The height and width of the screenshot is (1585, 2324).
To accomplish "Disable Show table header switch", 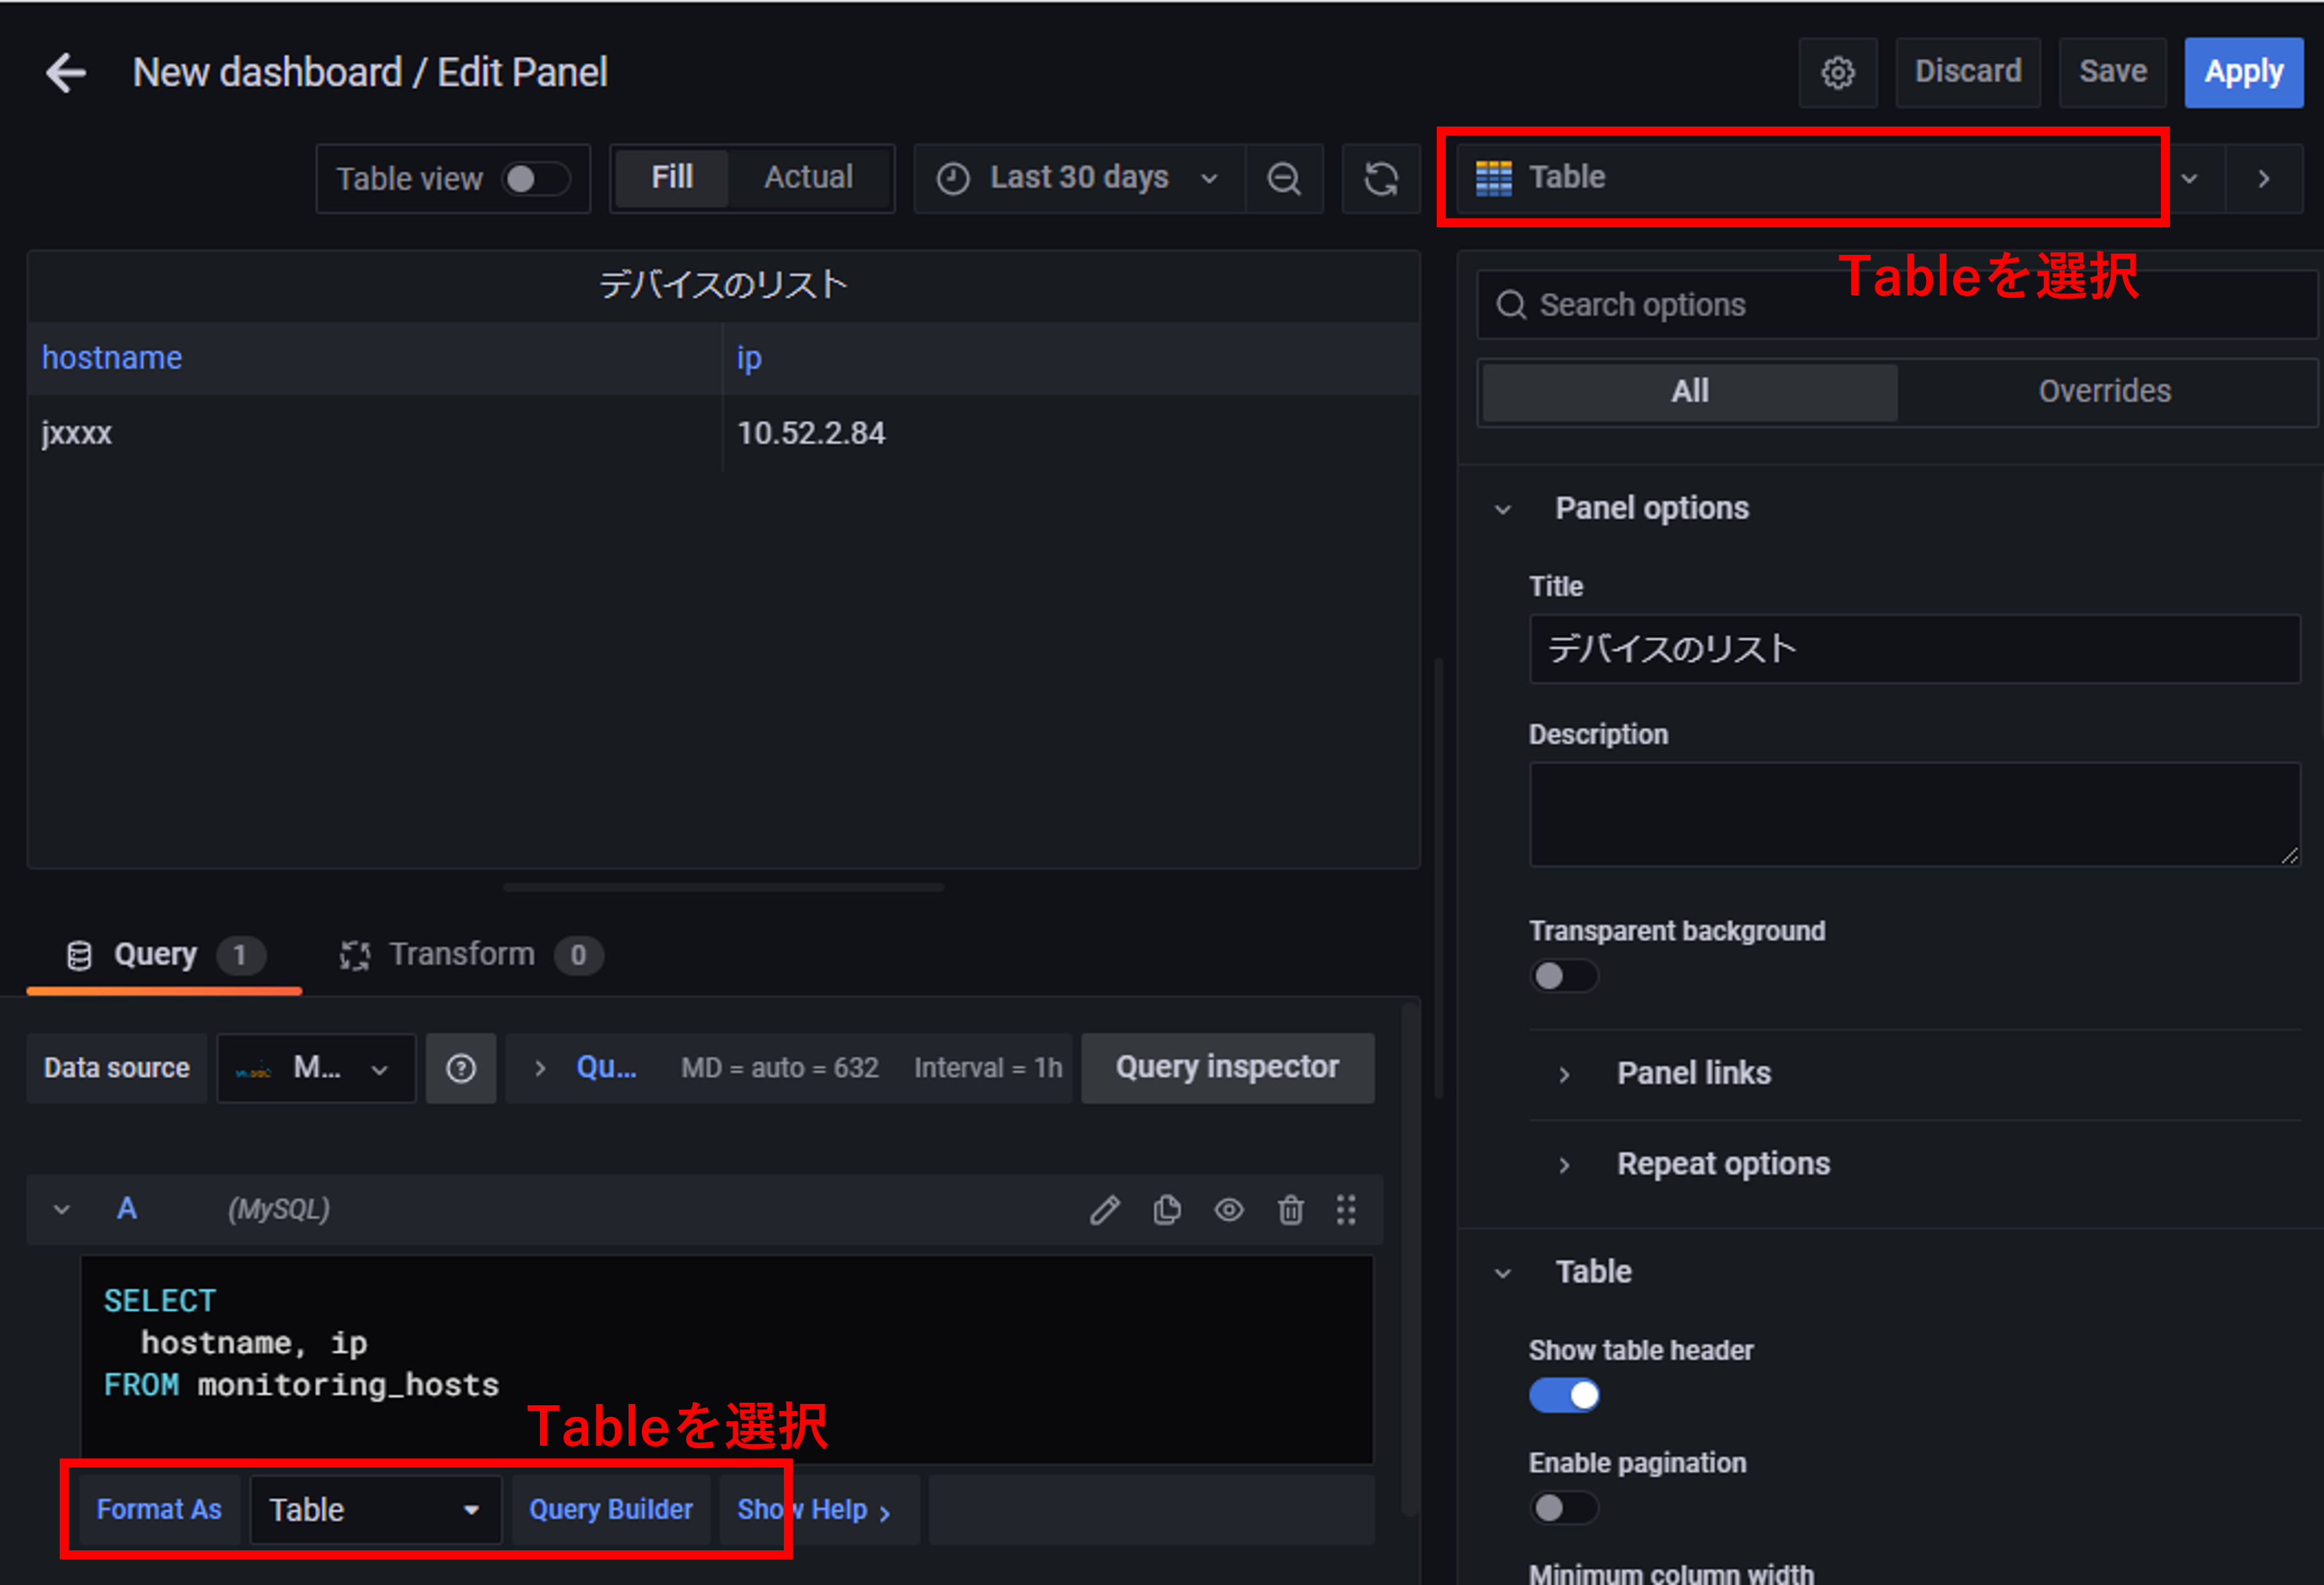I will click(x=1564, y=1395).
